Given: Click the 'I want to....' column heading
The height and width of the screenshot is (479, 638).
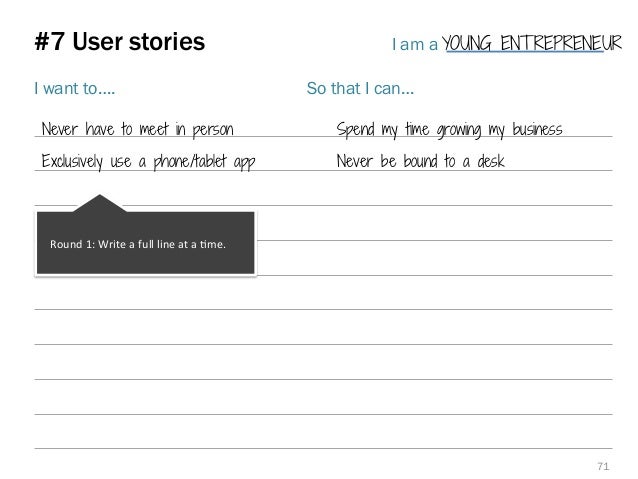Looking at the screenshot, I should pyautogui.click(x=74, y=88).
